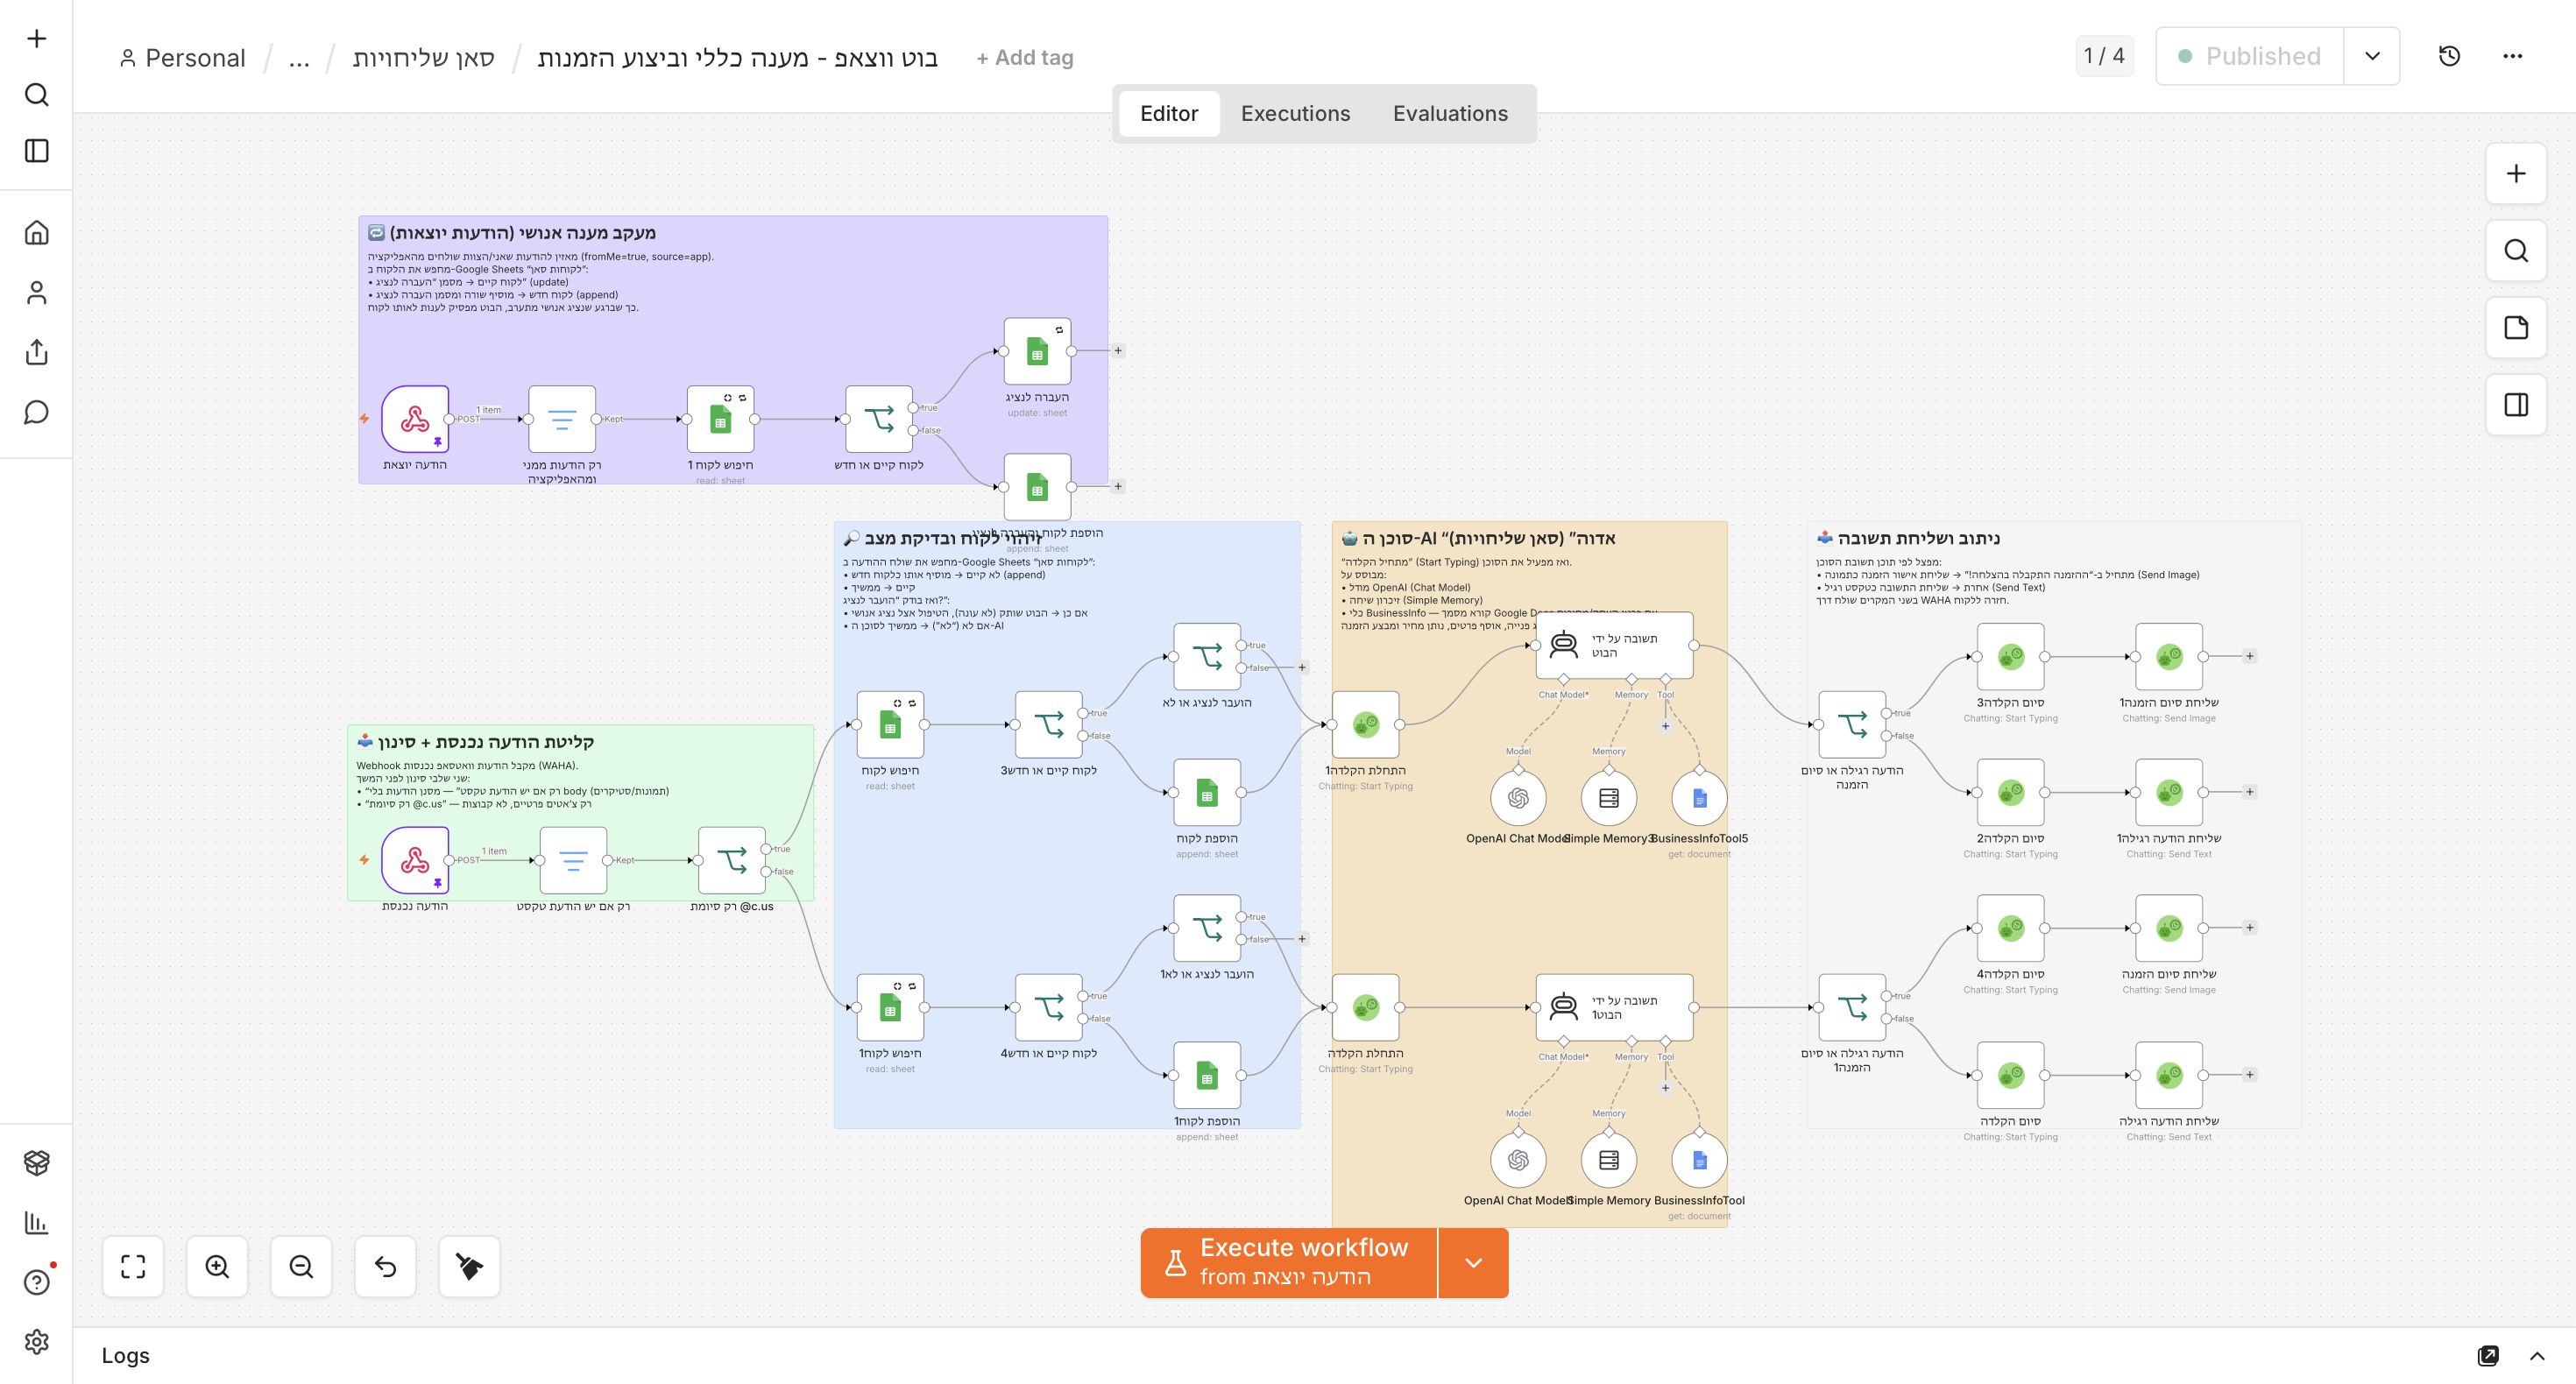Expand the dropdown next to Published
Screen dimensions: 2576x1384
pyautogui.click(x=2372, y=56)
